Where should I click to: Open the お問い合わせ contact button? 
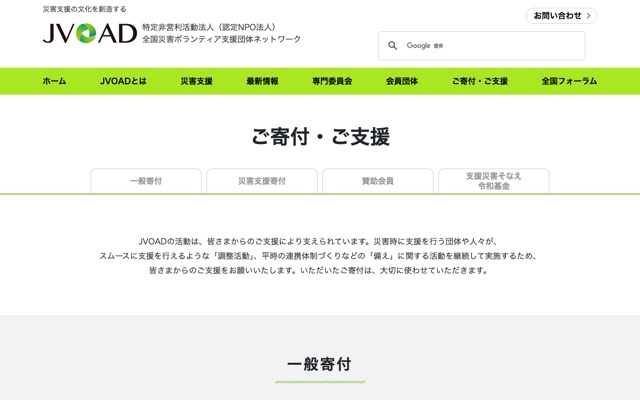561,16
